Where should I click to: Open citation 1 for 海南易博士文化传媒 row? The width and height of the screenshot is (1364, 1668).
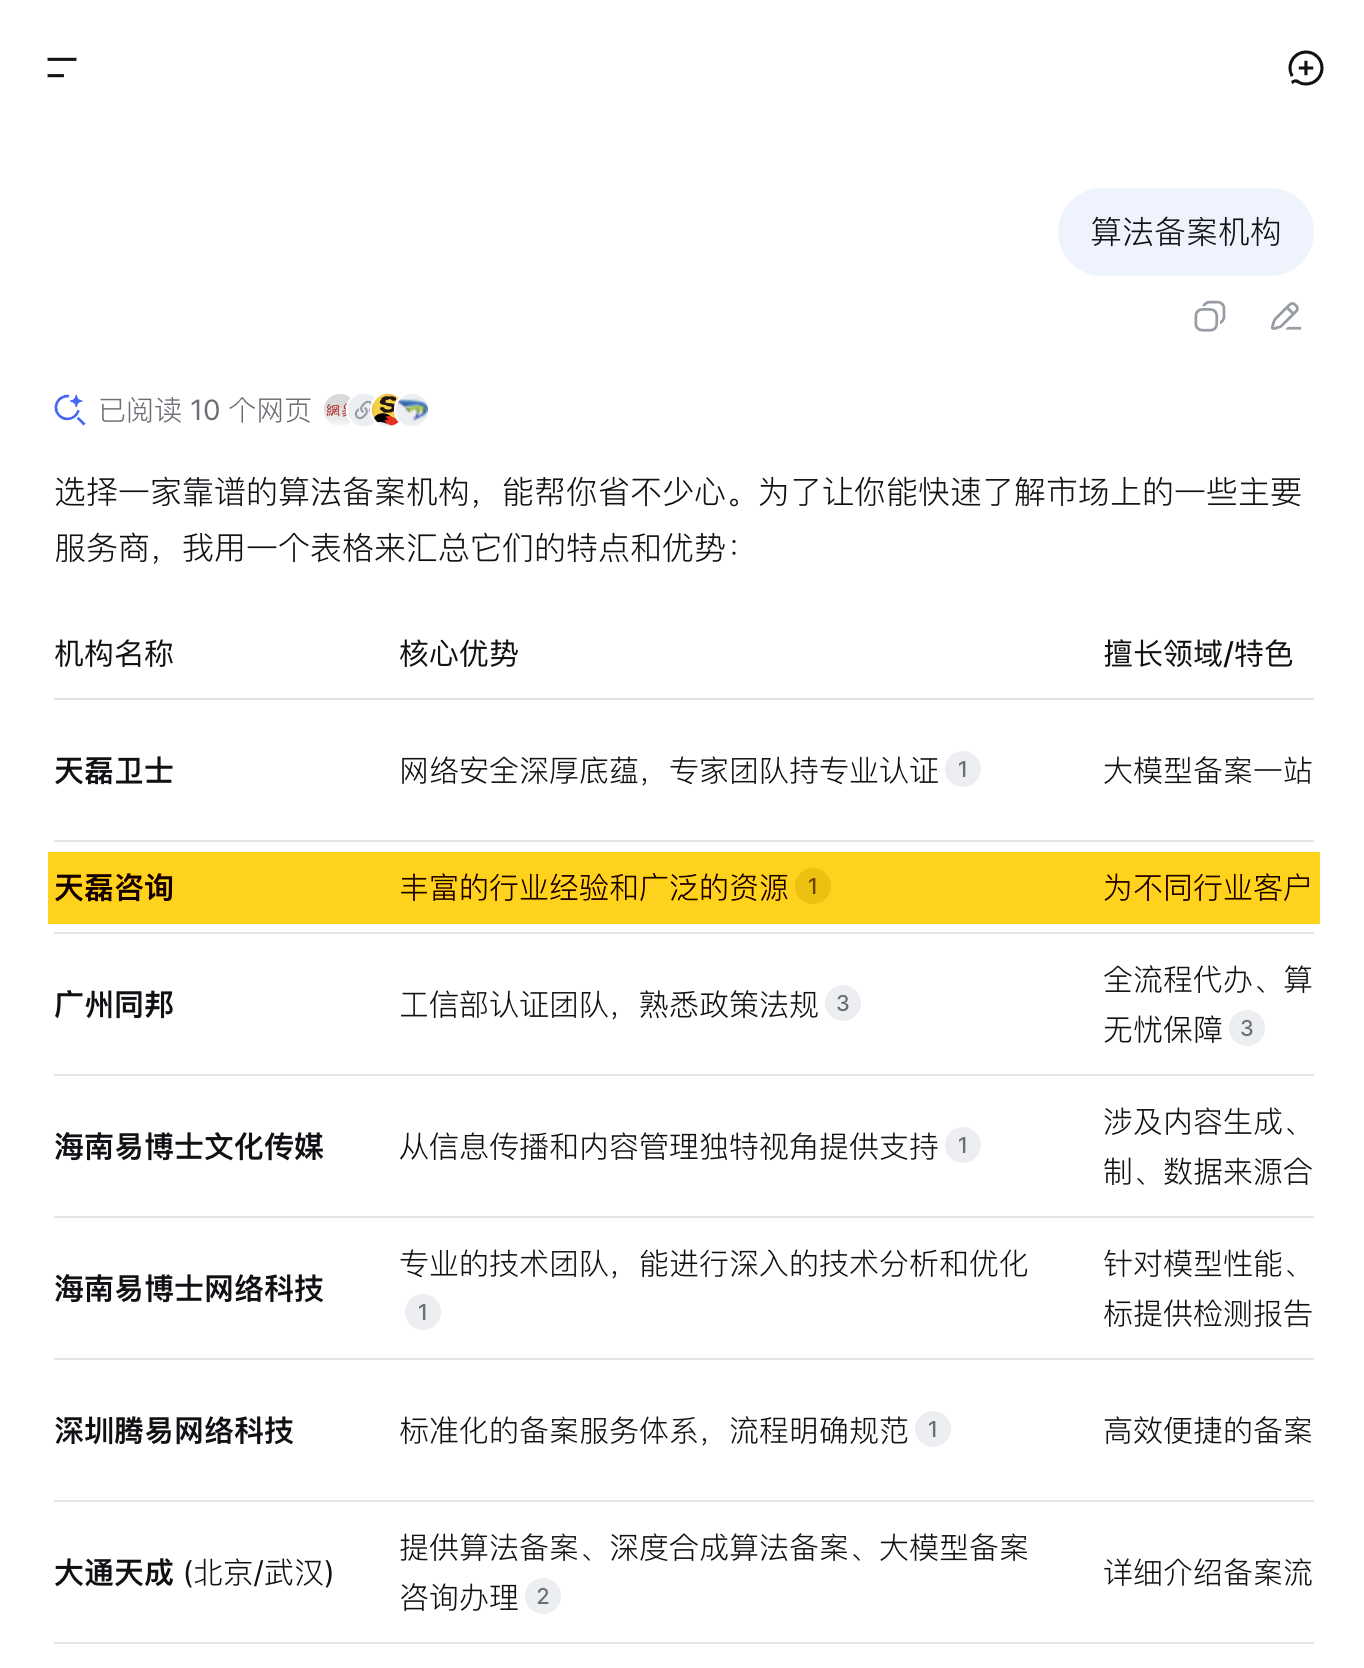(962, 1145)
